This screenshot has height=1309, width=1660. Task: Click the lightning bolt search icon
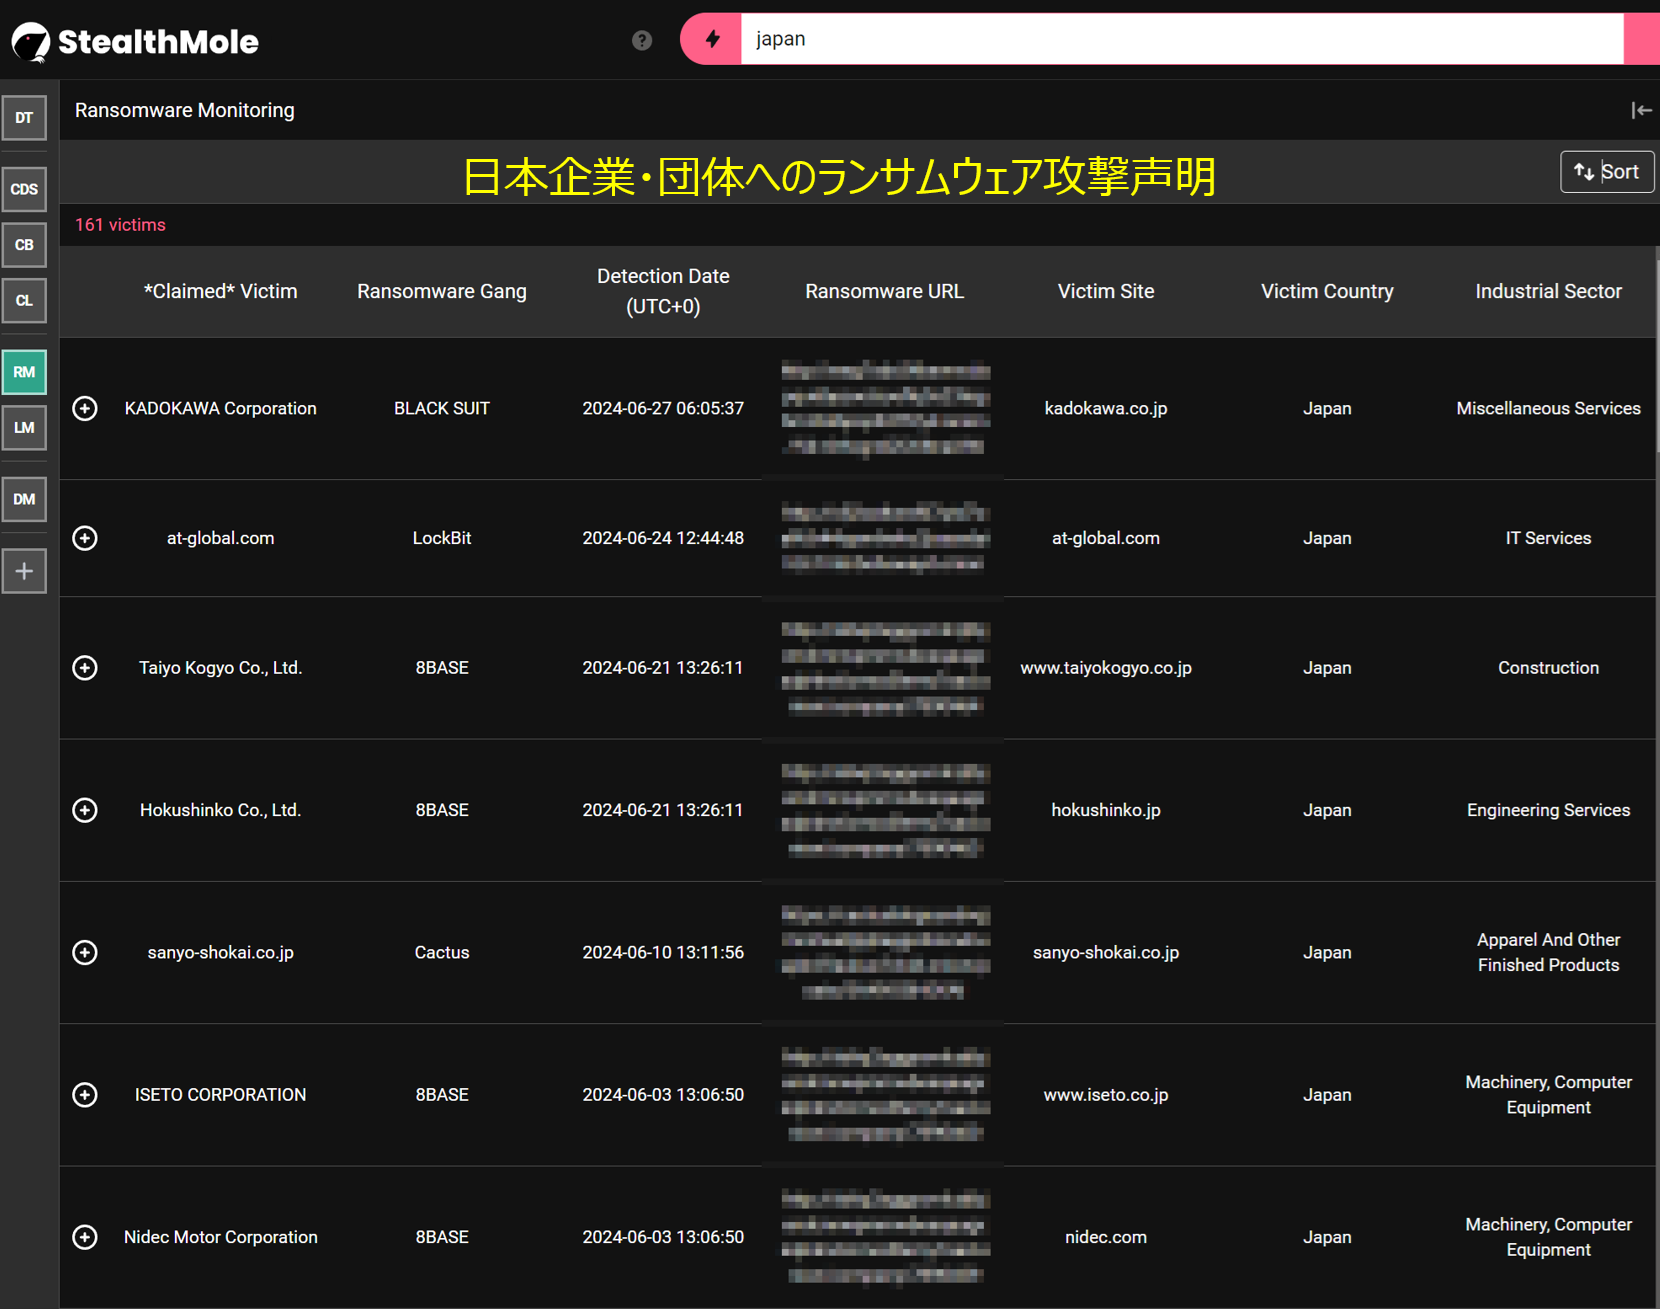[712, 39]
